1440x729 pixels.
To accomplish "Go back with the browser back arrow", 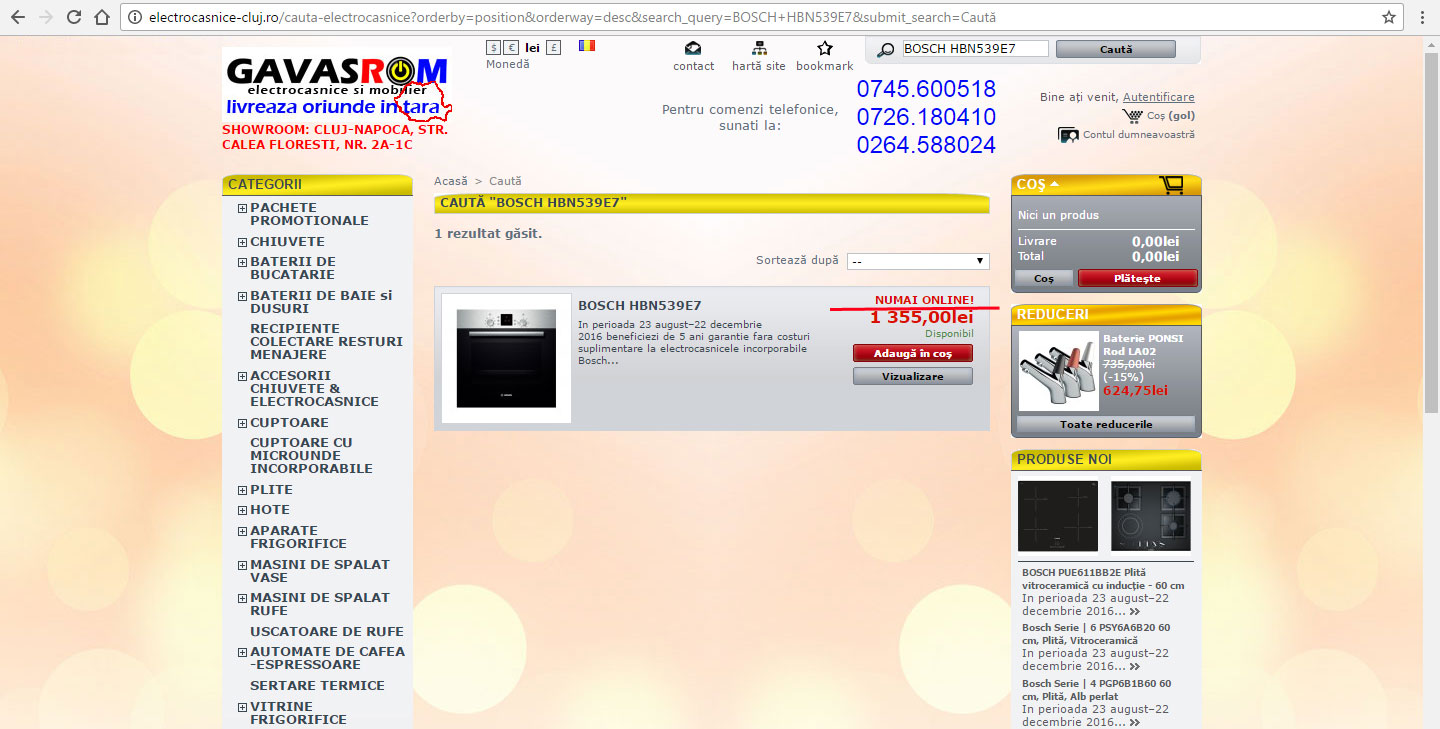I will click(18, 17).
